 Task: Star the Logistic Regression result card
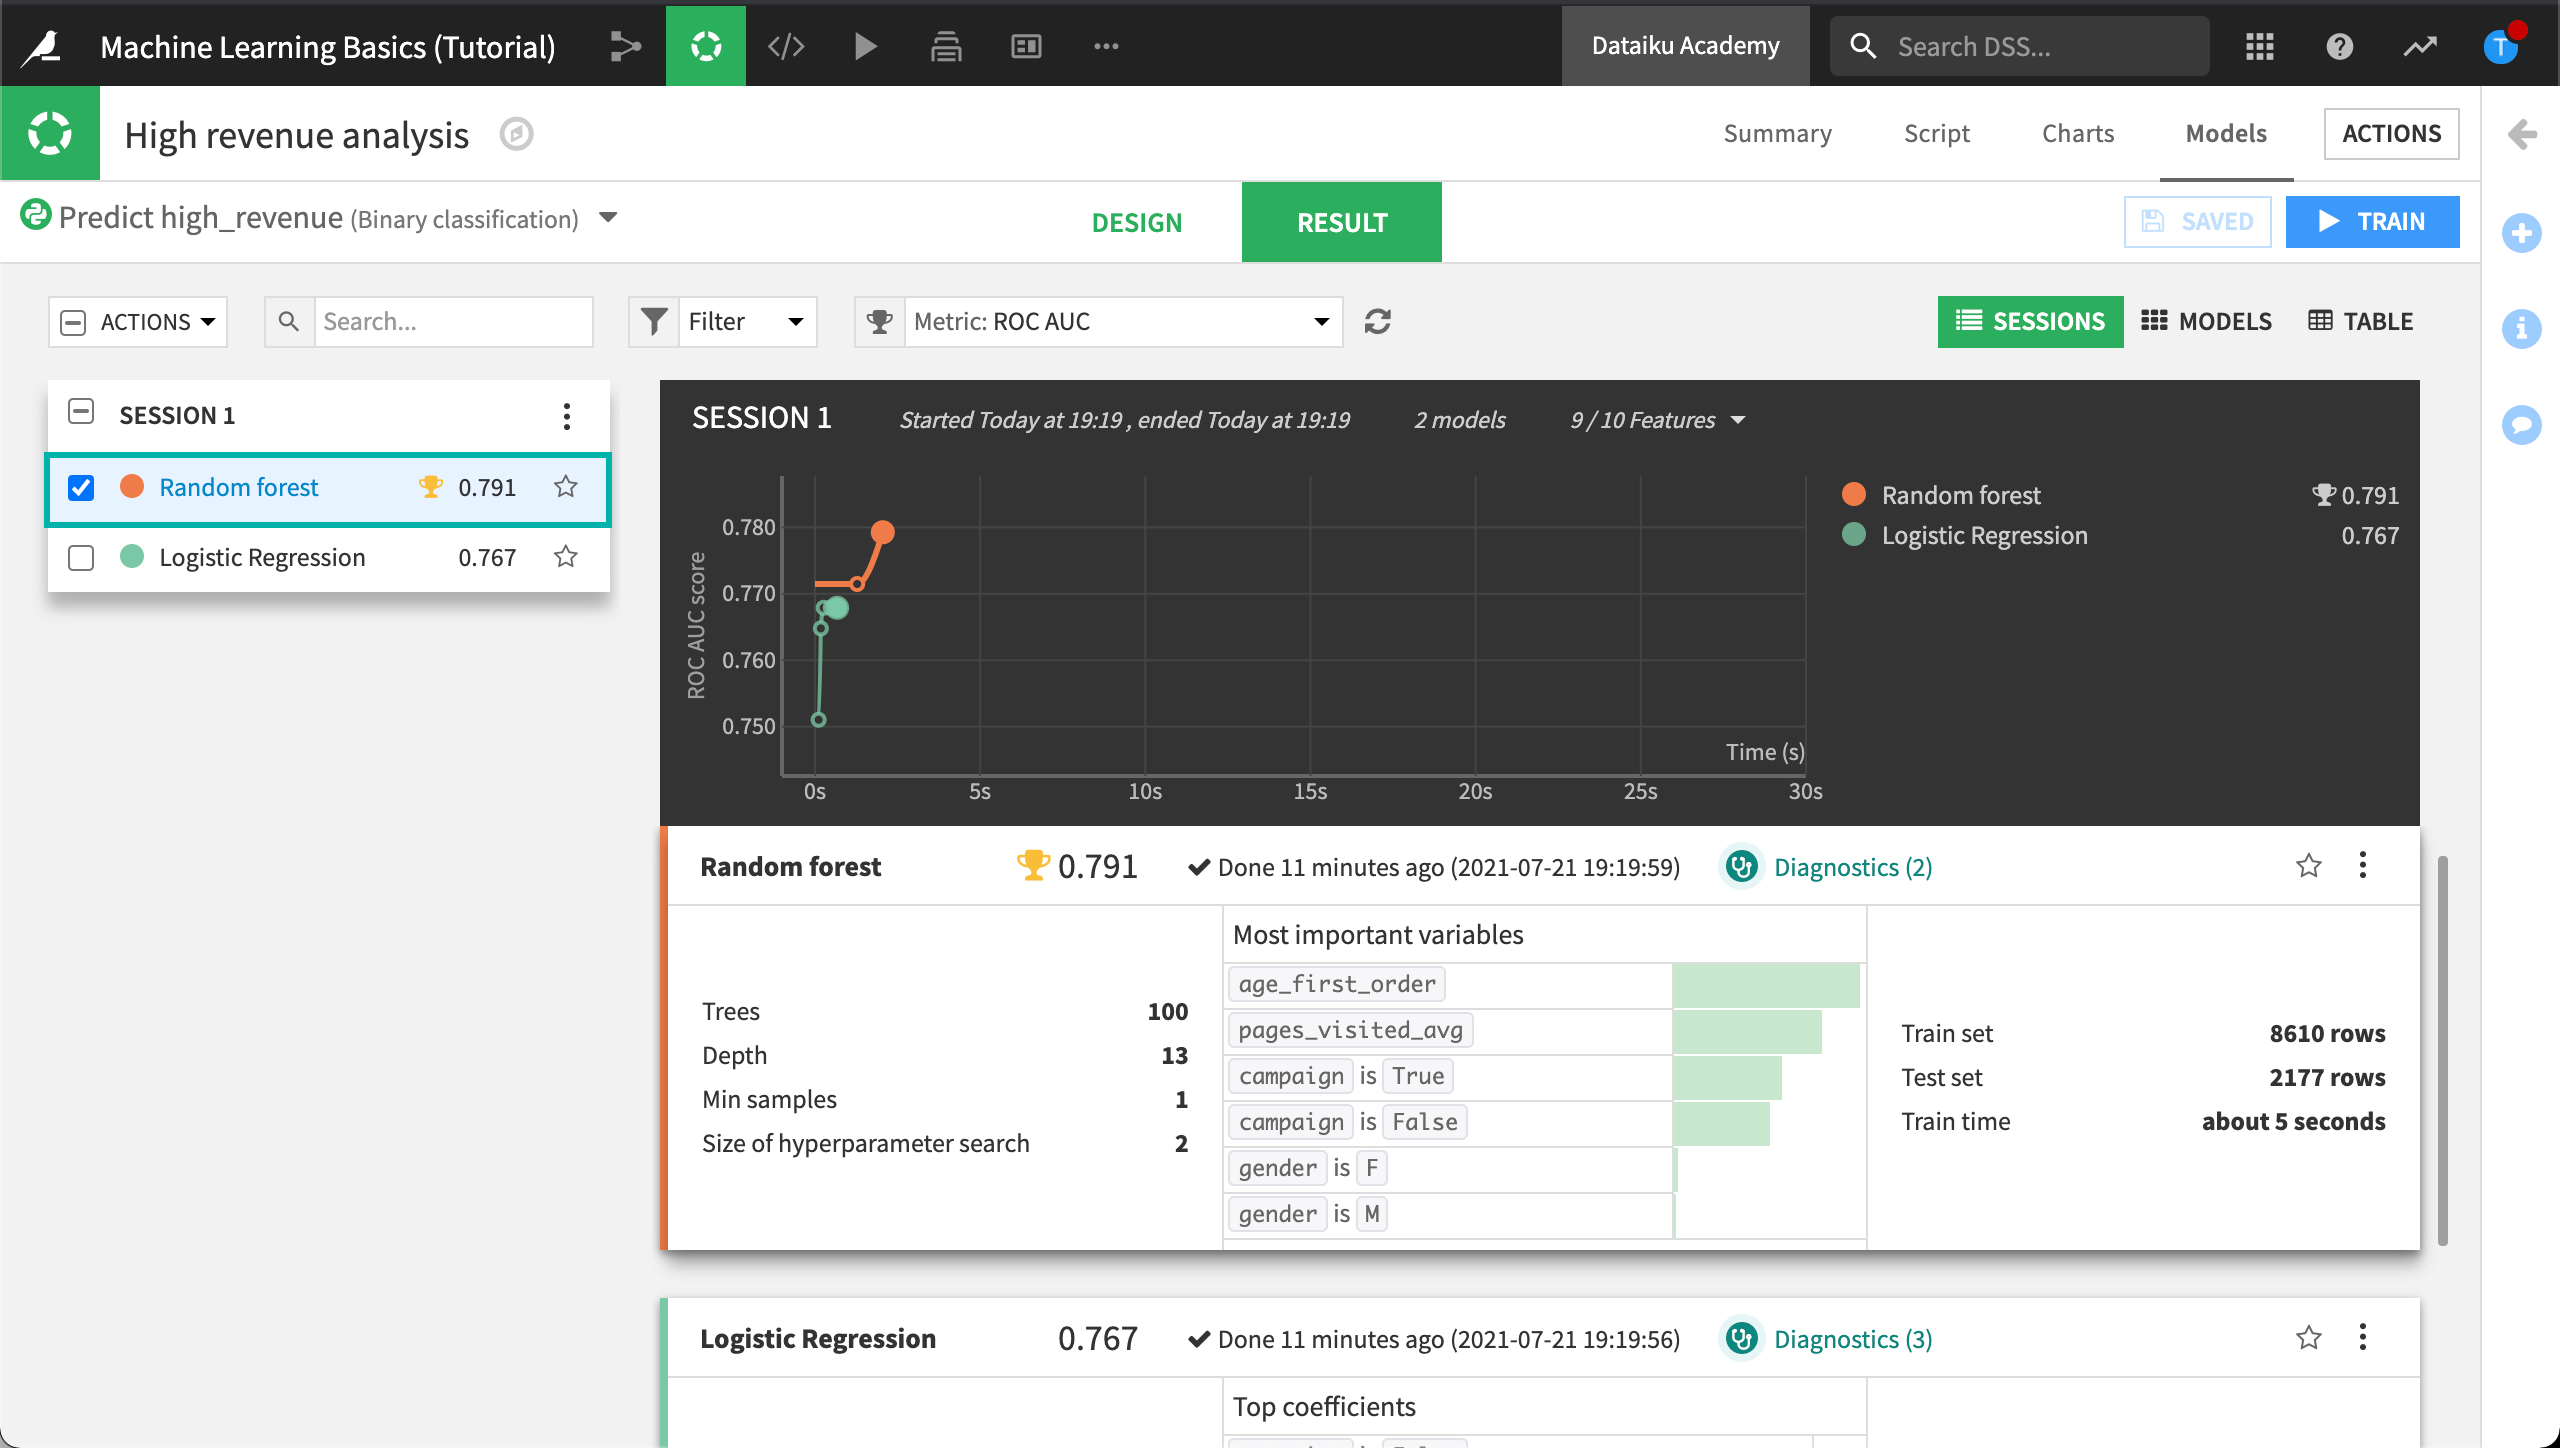tap(2309, 1338)
